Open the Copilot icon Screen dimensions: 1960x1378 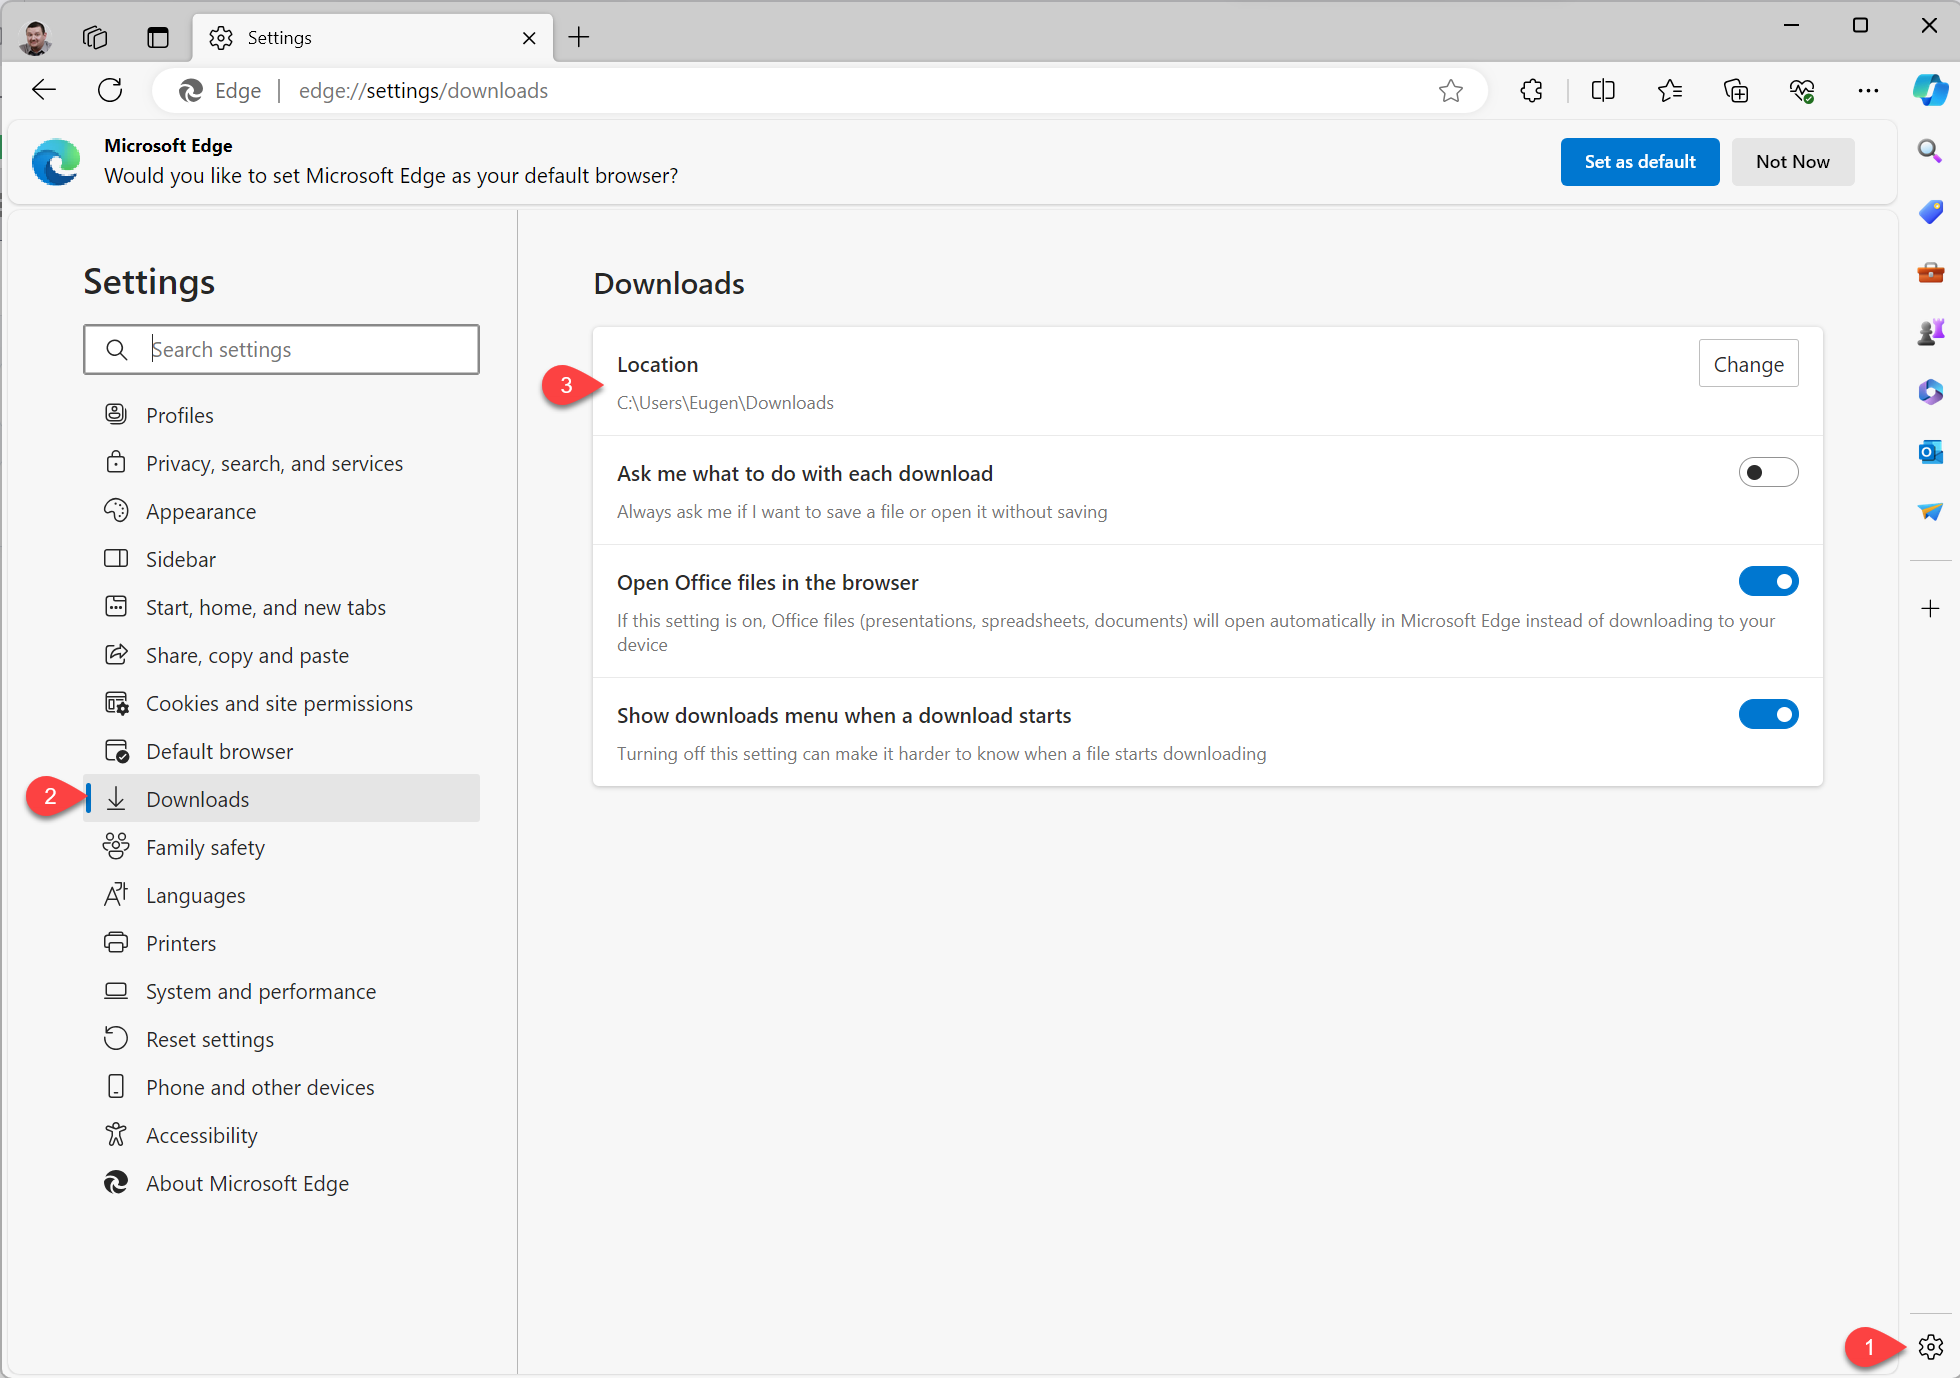[x=1930, y=91]
